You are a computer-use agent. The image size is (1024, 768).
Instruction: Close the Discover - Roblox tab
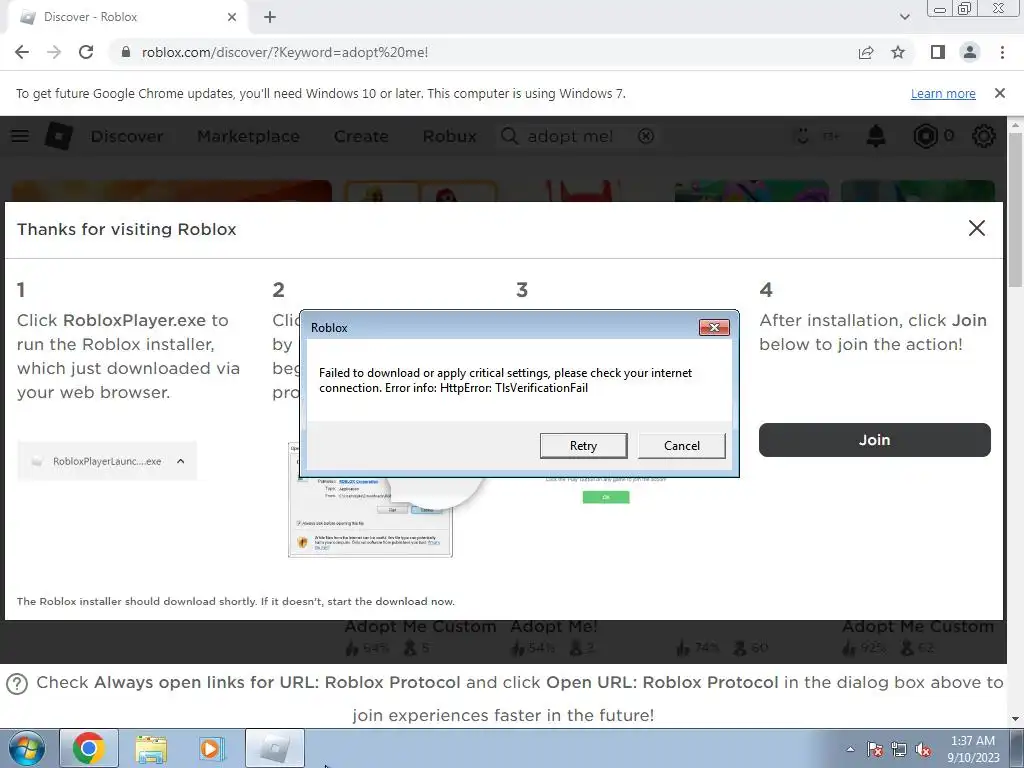(232, 17)
